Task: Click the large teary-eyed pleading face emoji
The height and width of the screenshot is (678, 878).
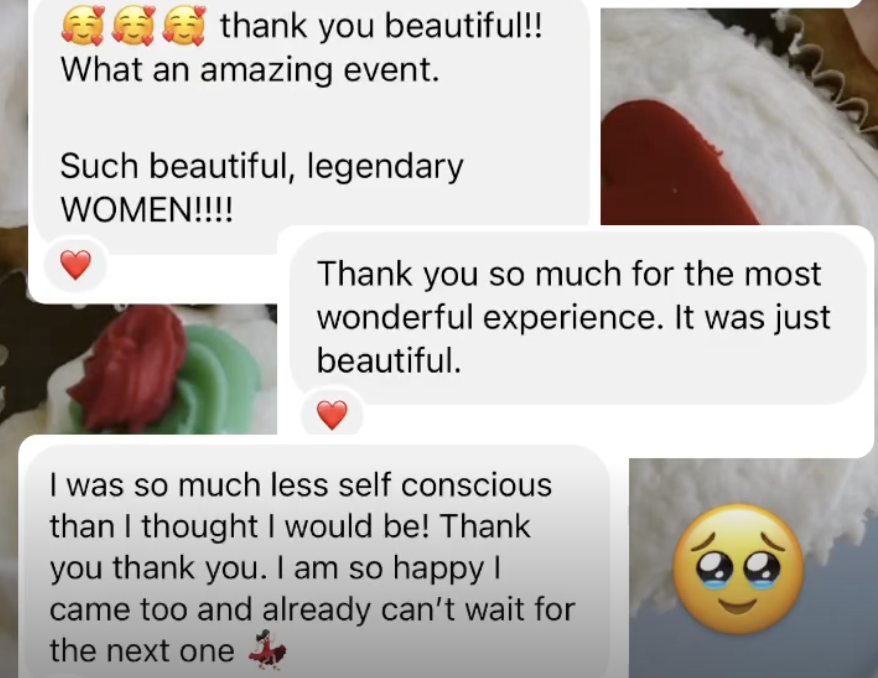Action: tap(738, 569)
